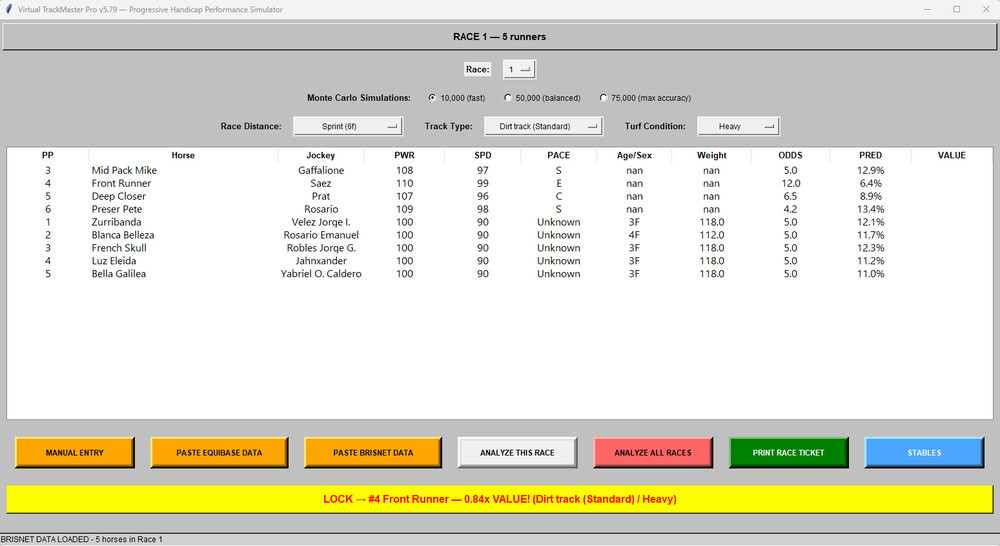Click the PWR column header
Image resolution: width=1000 pixels, height=546 pixels.
(x=404, y=155)
